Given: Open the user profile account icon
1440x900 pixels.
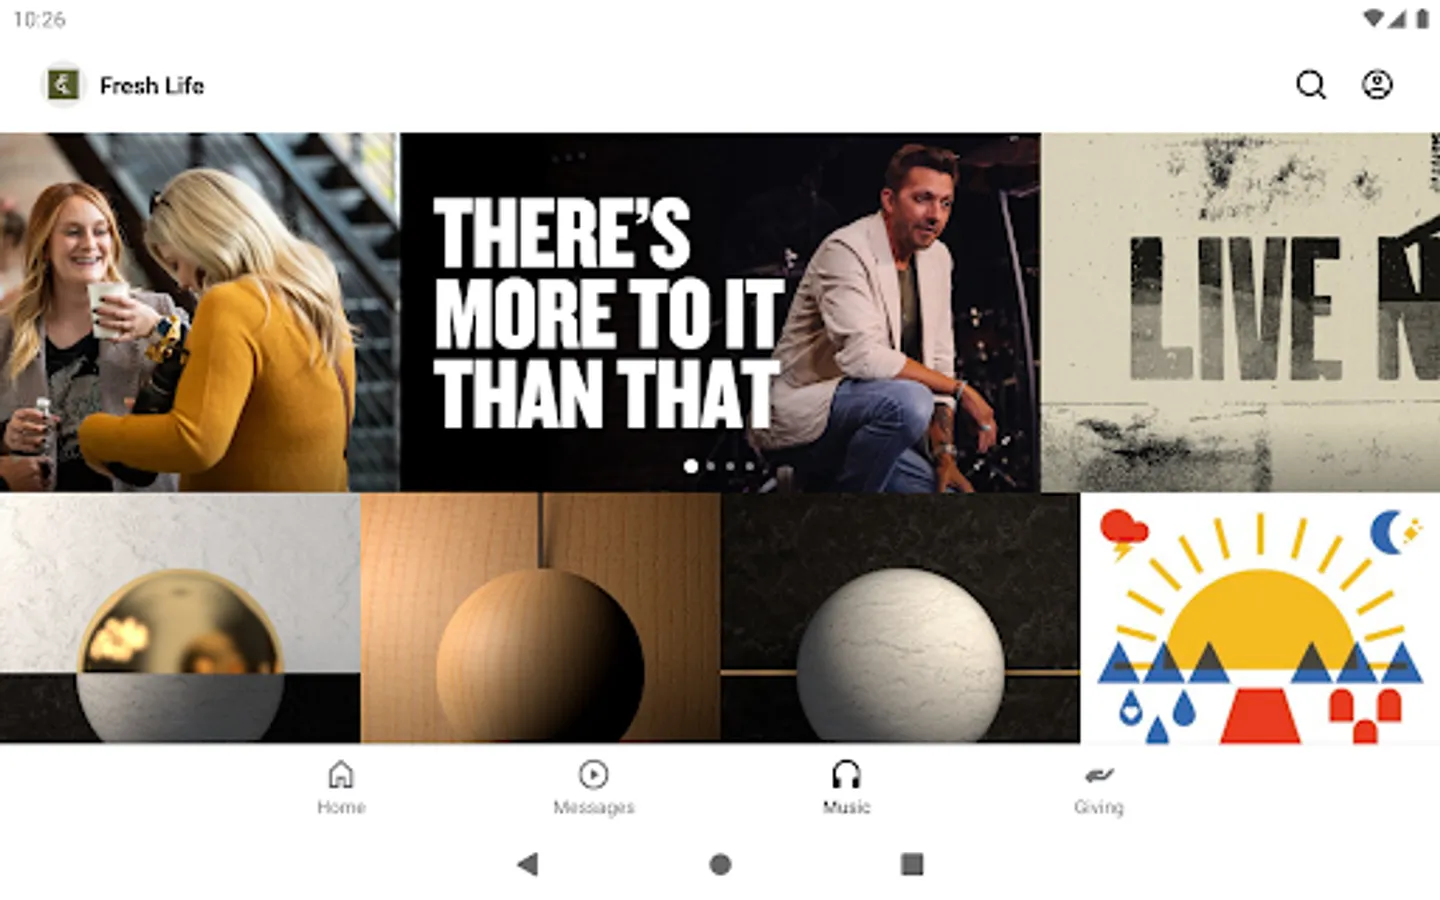Looking at the screenshot, I should pos(1377,85).
